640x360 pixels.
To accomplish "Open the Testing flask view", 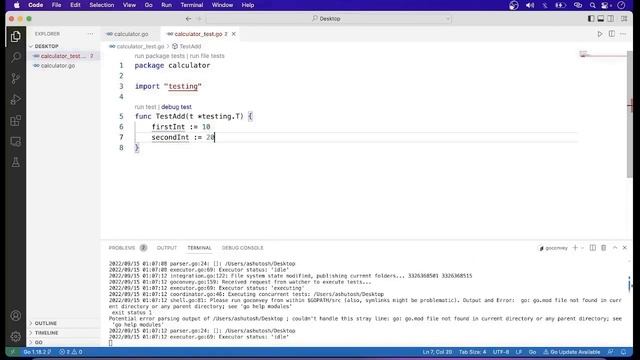I will click(16, 162).
